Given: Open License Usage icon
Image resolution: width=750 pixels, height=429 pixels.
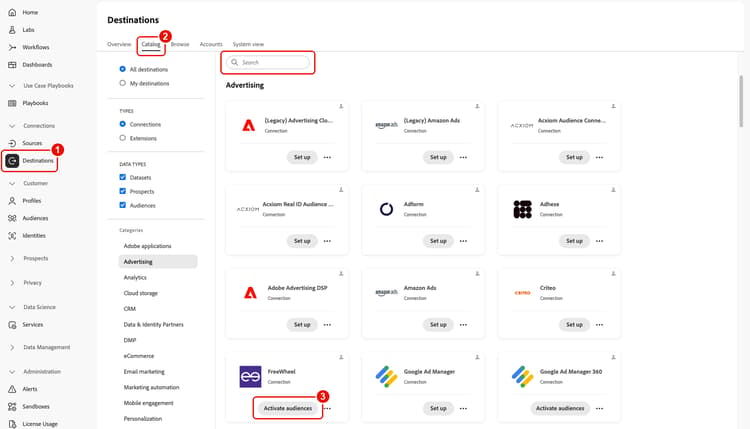Looking at the screenshot, I should [12, 424].
